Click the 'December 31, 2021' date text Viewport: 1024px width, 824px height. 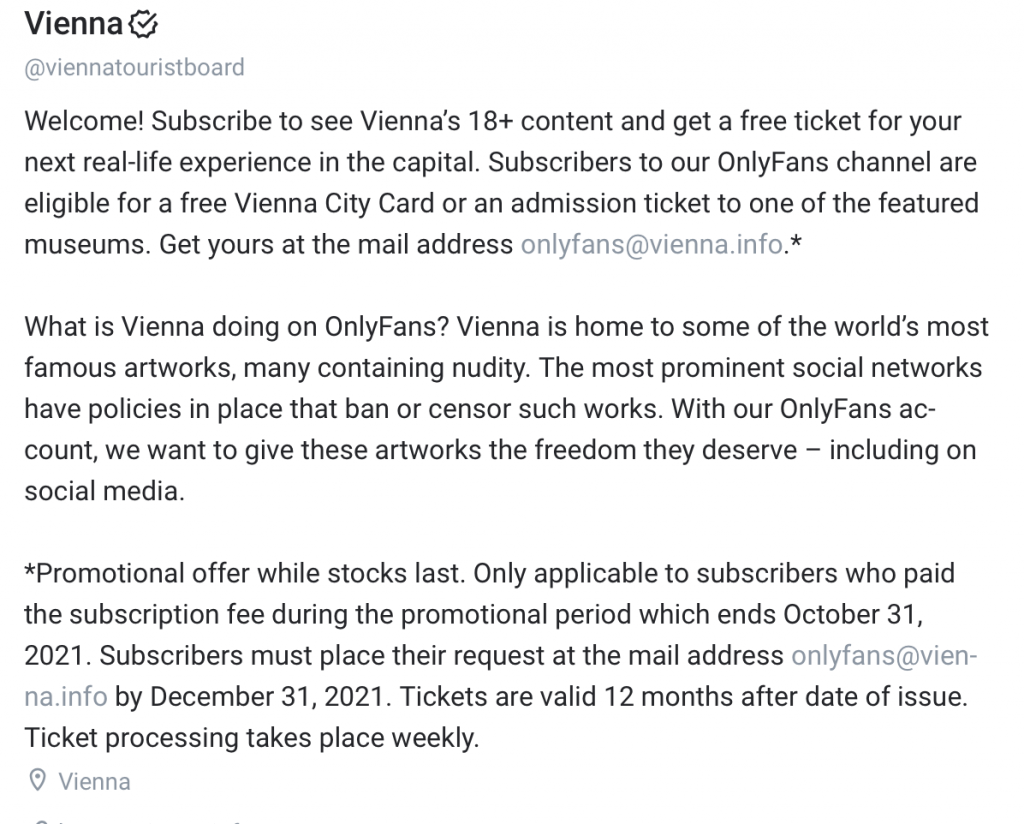click(x=270, y=697)
